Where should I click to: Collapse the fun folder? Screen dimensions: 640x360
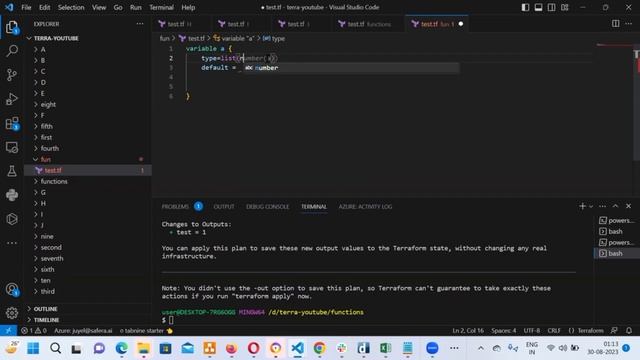tap(45, 159)
